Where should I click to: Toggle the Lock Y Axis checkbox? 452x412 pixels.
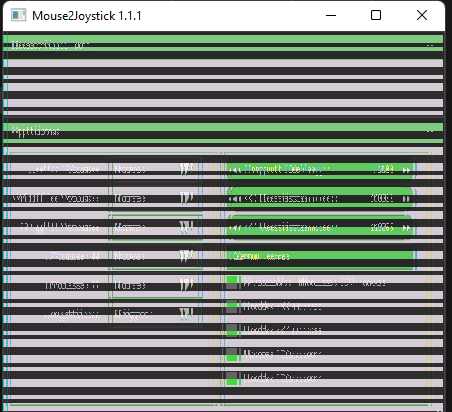(232, 330)
